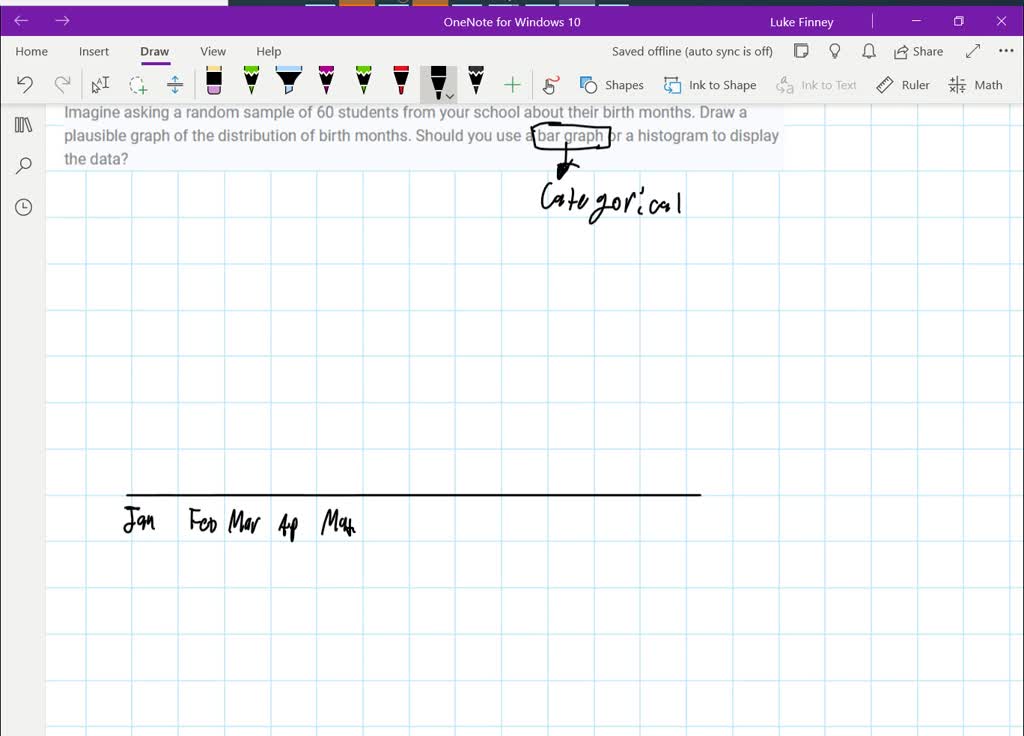
Task: Expand the selected black pen options chevron
Action: 450,96
